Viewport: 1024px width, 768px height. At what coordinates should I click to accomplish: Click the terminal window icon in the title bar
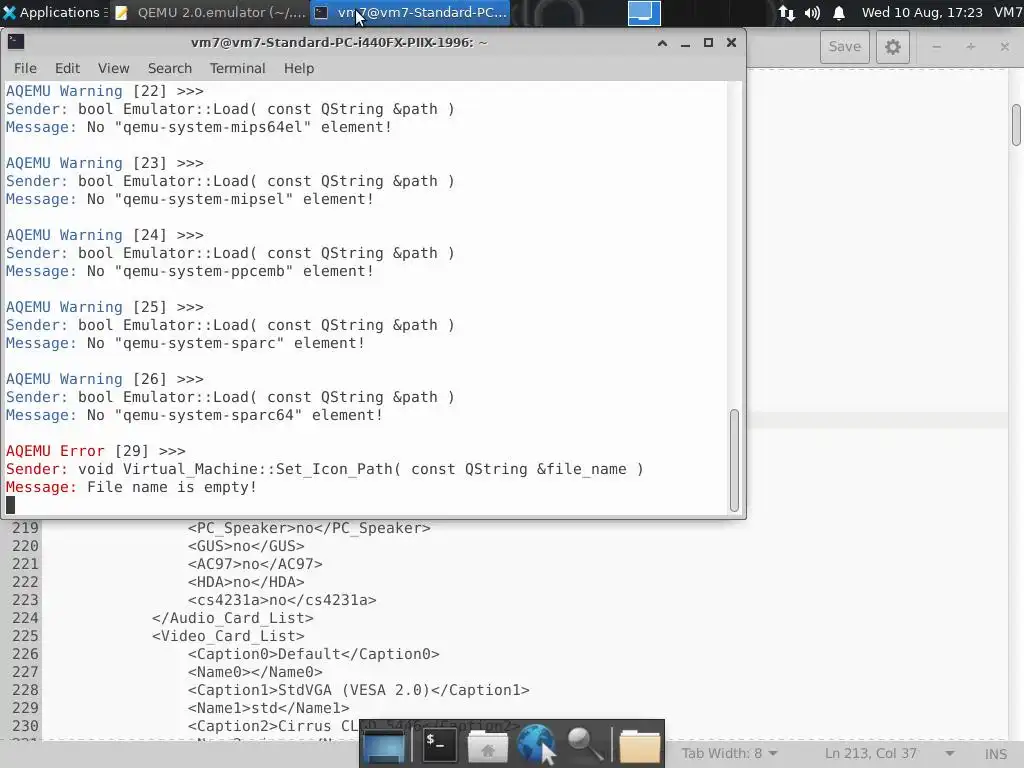click(16, 42)
